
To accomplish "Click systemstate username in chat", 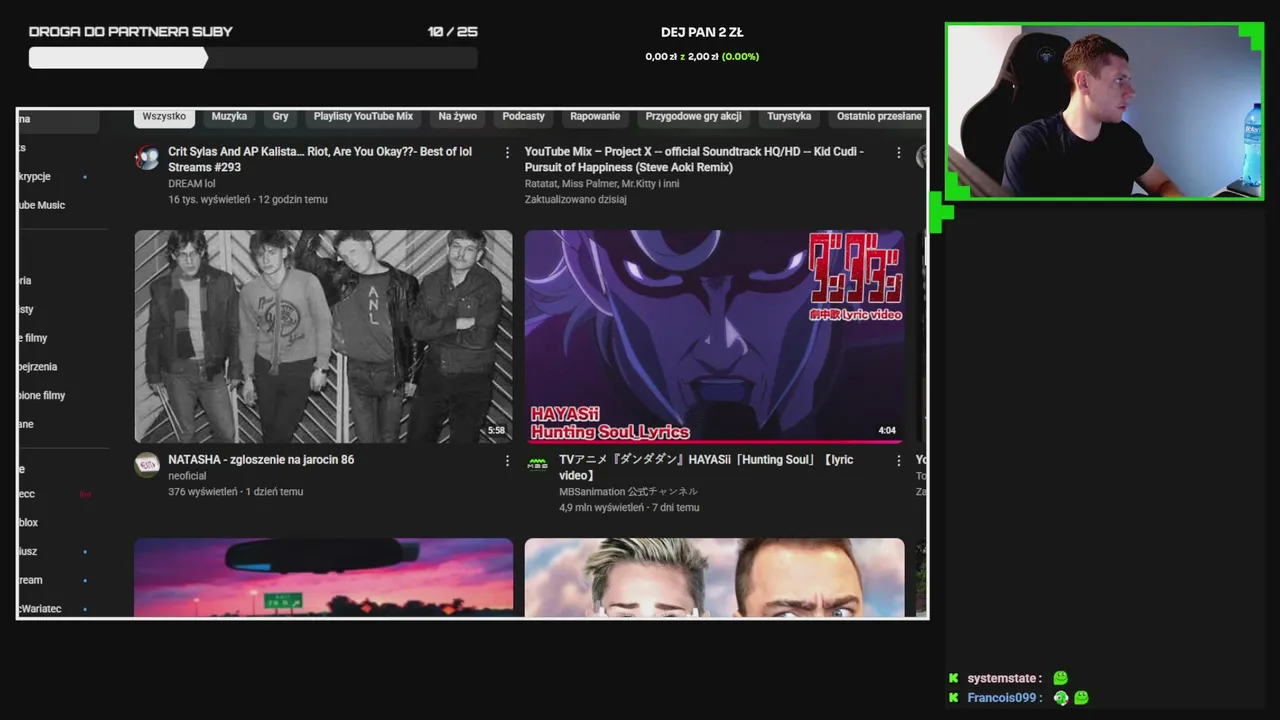I will pyautogui.click(x=1004, y=678).
